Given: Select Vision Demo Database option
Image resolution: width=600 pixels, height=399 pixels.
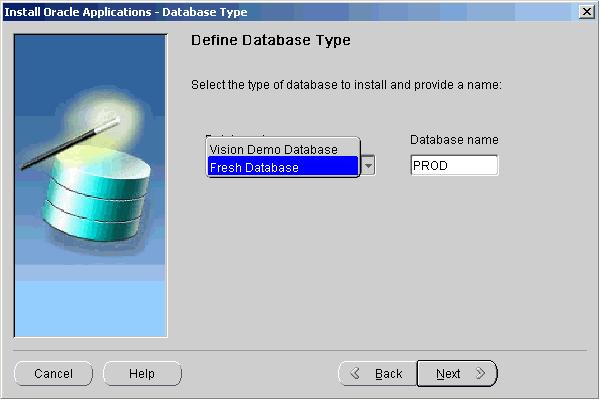Looking at the screenshot, I should point(283,149).
